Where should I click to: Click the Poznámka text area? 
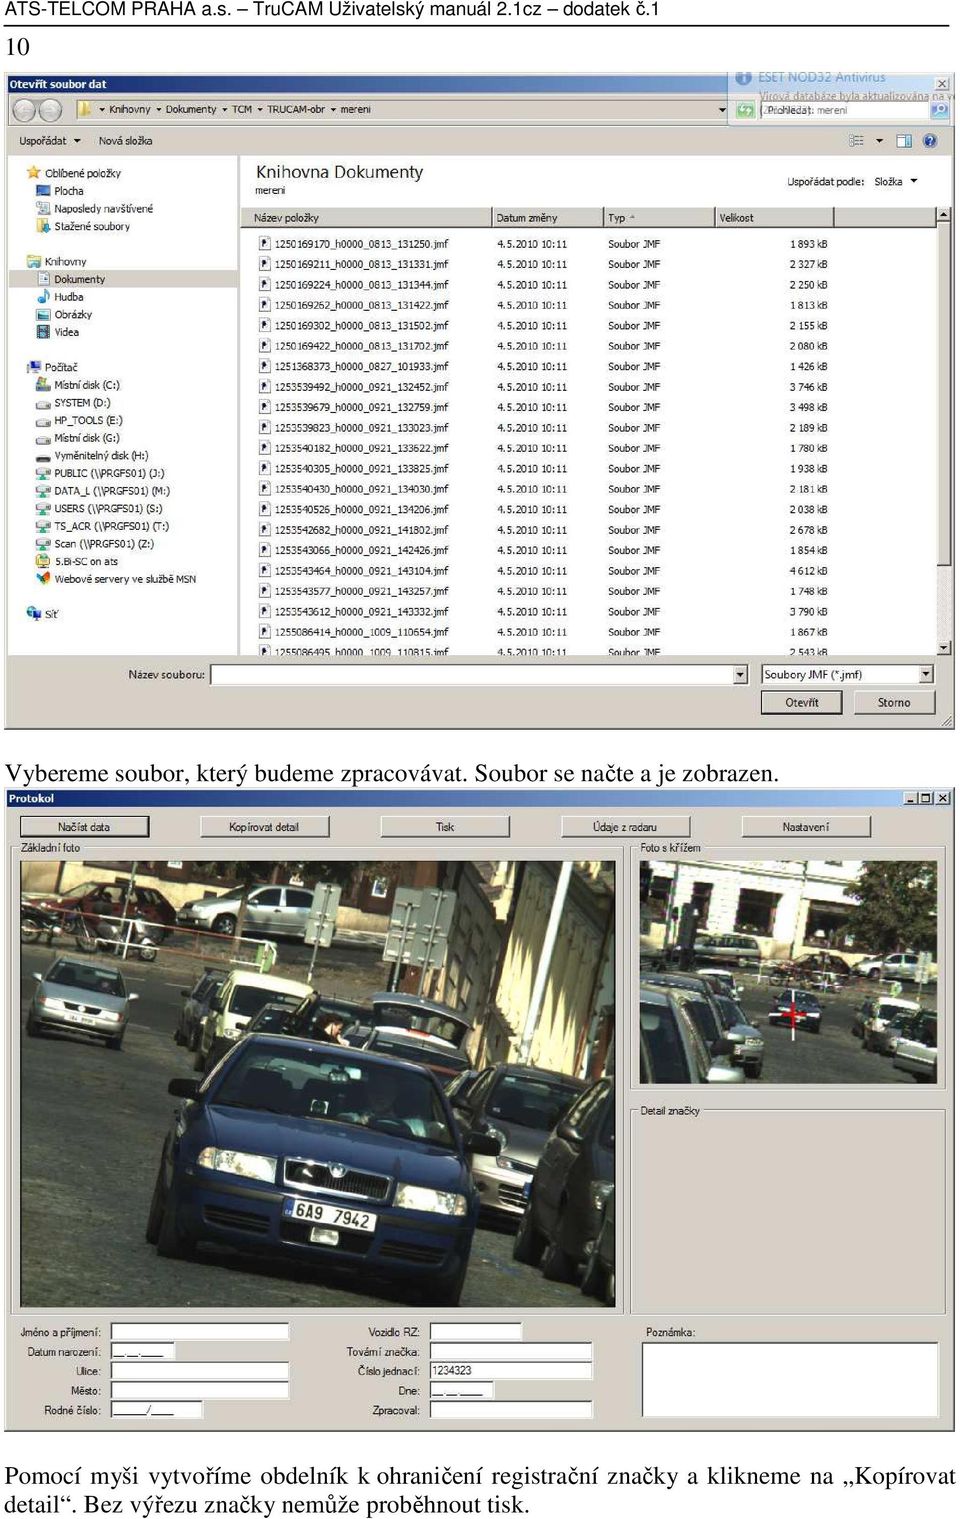point(790,1379)
